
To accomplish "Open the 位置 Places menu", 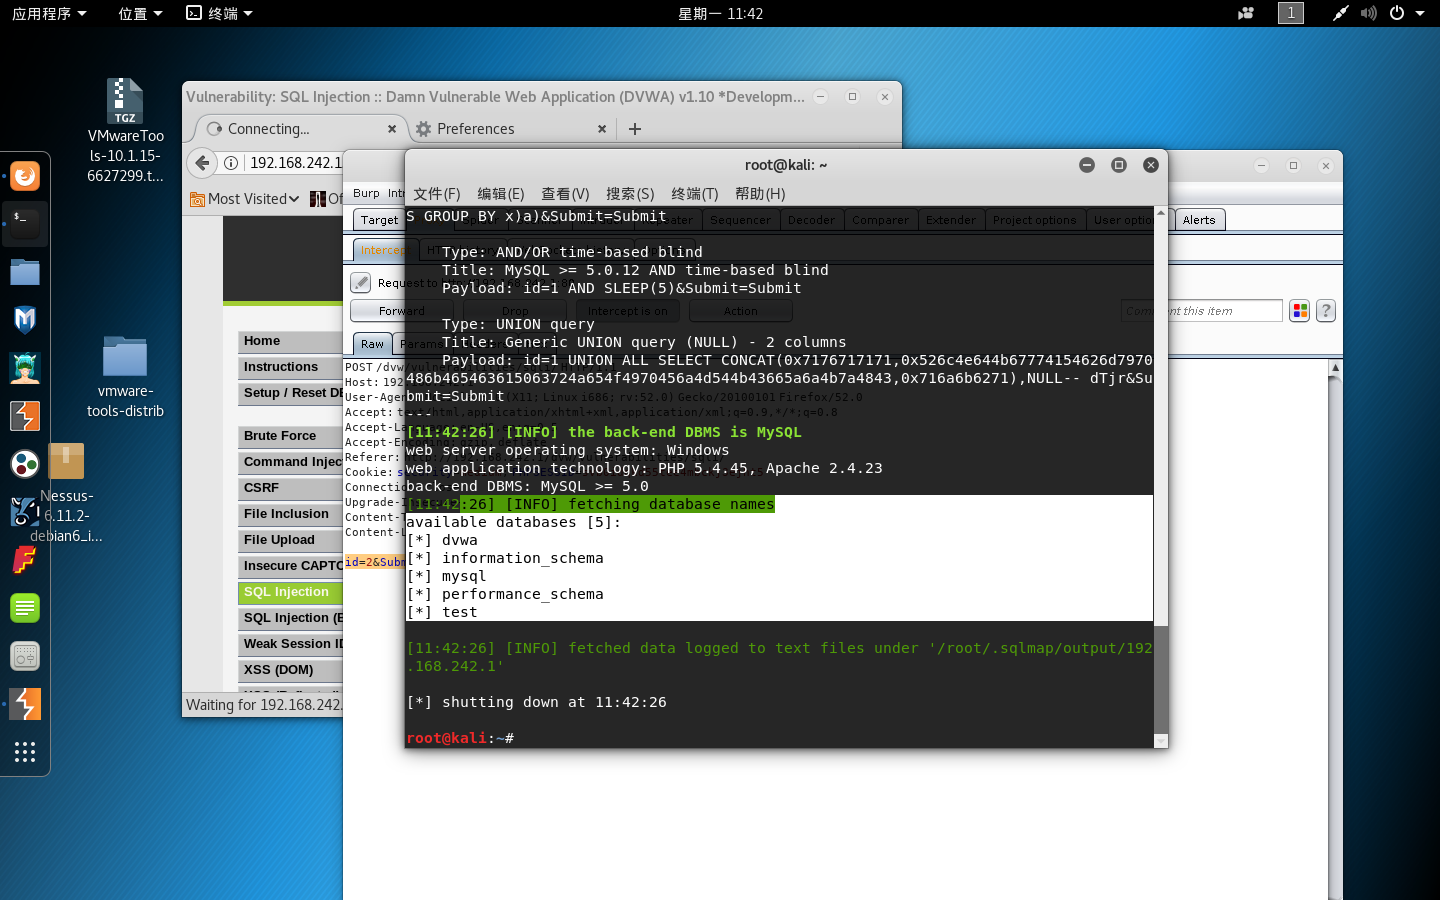I will (140, 13).
